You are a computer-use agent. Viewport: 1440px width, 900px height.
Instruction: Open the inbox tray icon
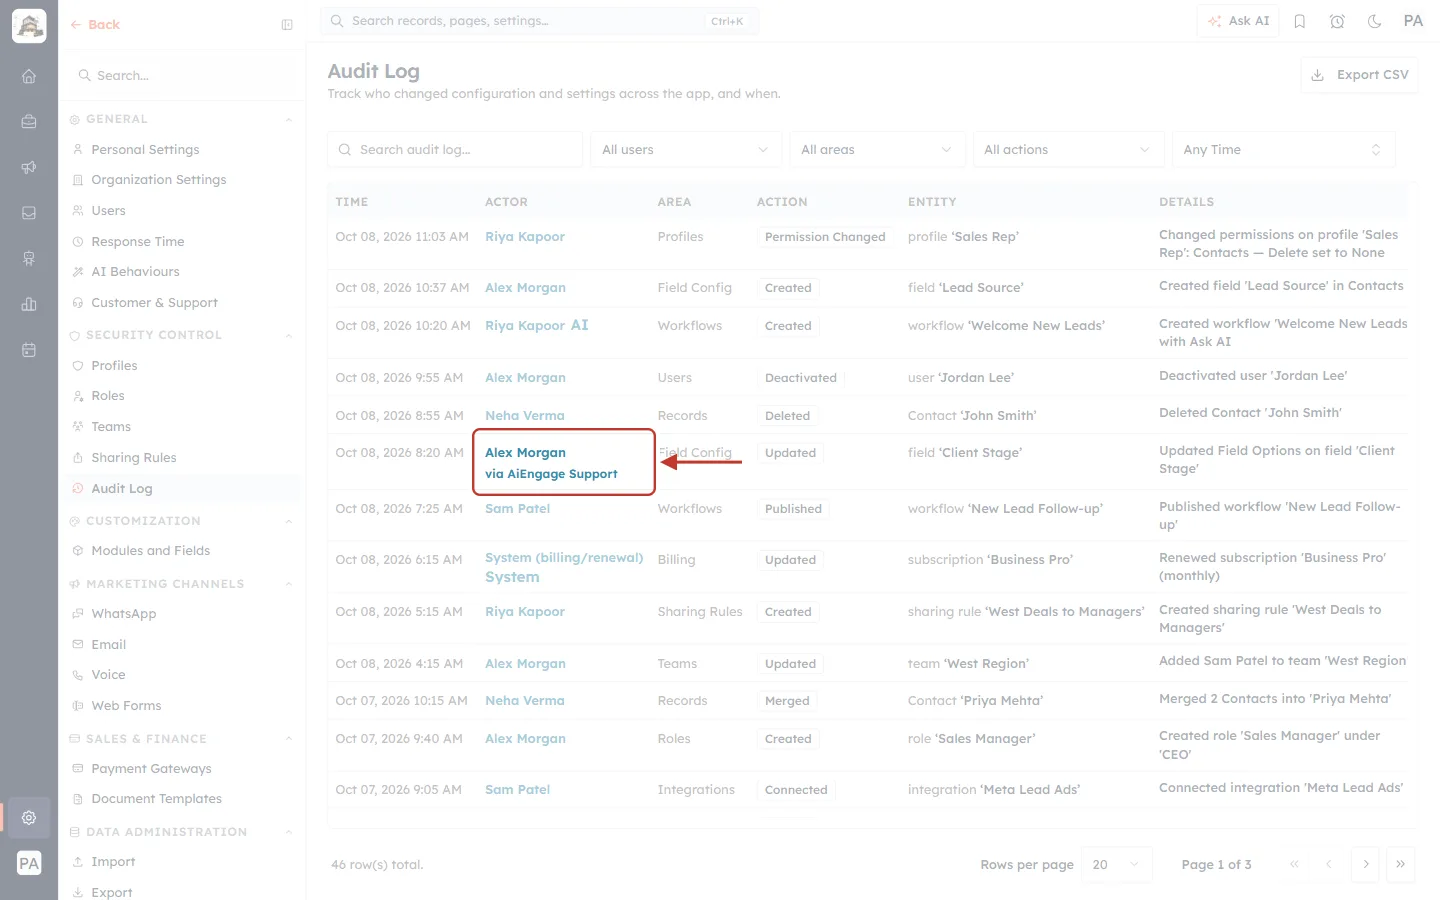(29, 213)
